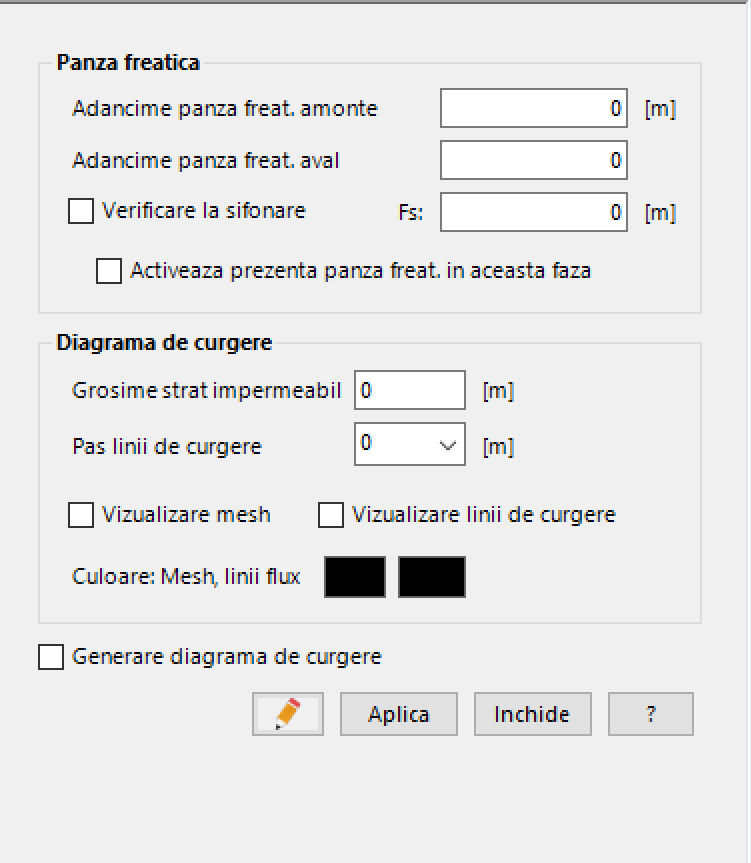Toggle Activeaza prezenta panza freat. checkbox
751x863 pixels.
click(110, 271)
